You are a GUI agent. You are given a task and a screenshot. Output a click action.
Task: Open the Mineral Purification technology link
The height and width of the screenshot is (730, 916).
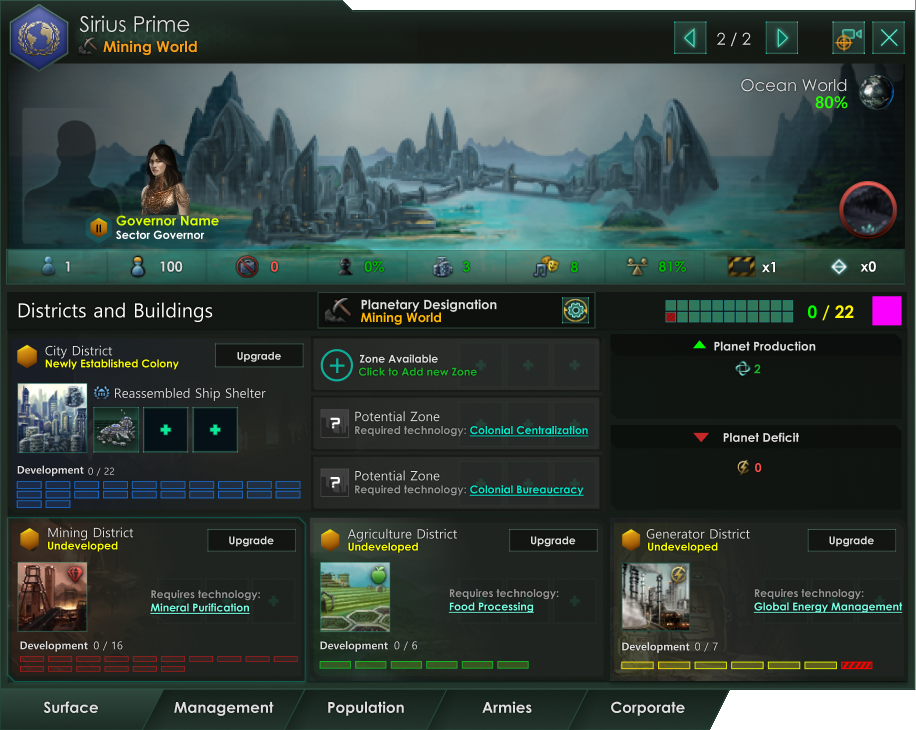[x=200, y=608]
